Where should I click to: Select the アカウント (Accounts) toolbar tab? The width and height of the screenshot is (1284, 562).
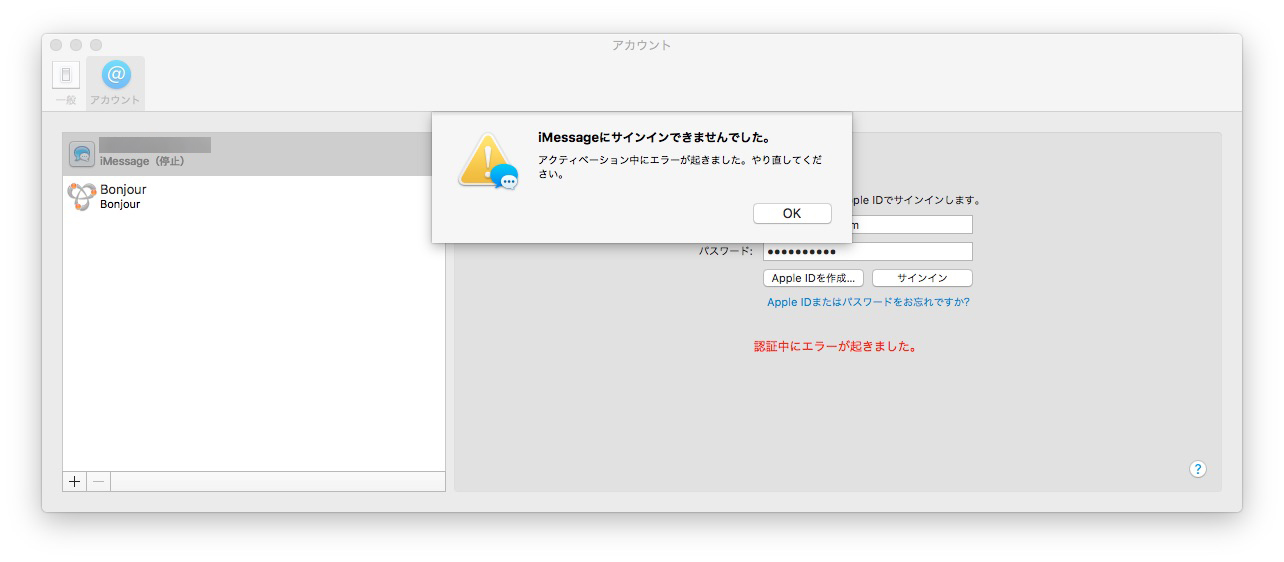pos(115,84)
